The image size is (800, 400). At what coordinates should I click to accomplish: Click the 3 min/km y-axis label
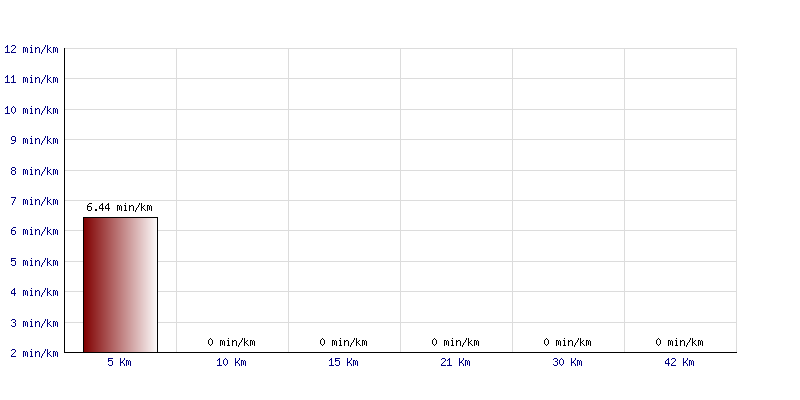(34, 323)
